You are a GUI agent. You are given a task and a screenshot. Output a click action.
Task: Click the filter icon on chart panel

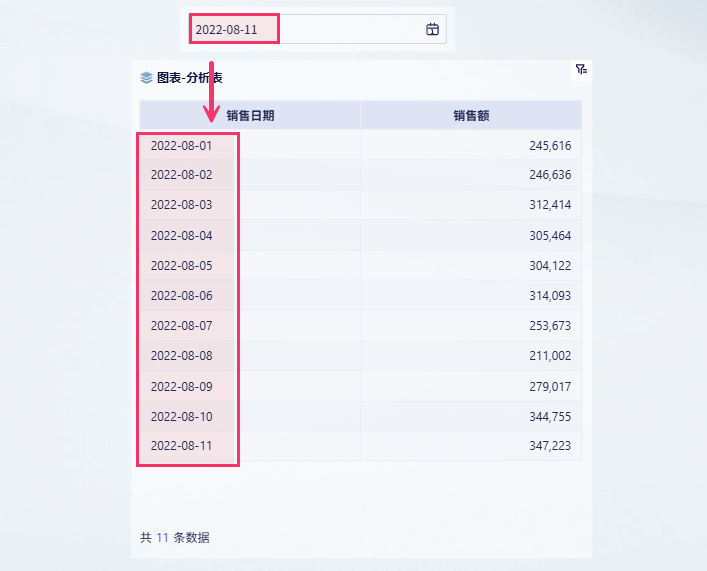(x=580, y=69)
